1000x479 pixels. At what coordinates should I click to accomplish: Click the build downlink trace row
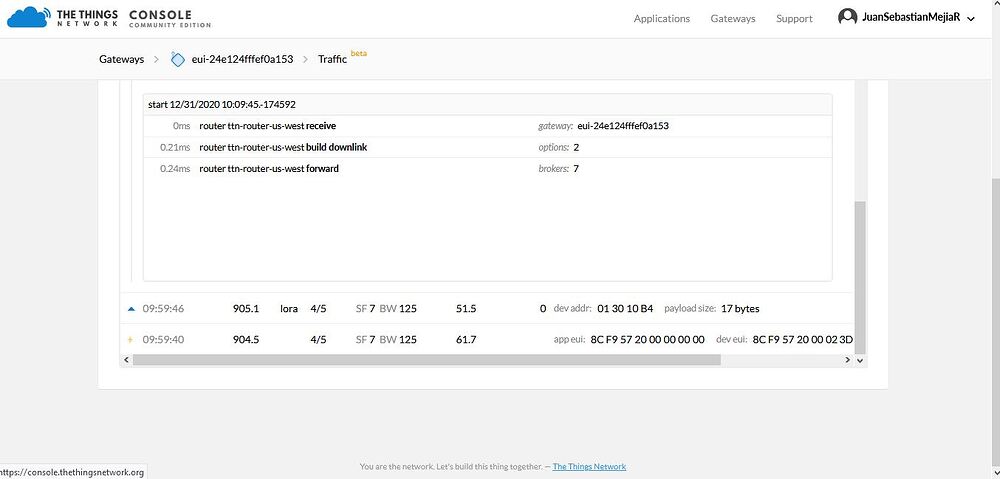coord(487,147)
